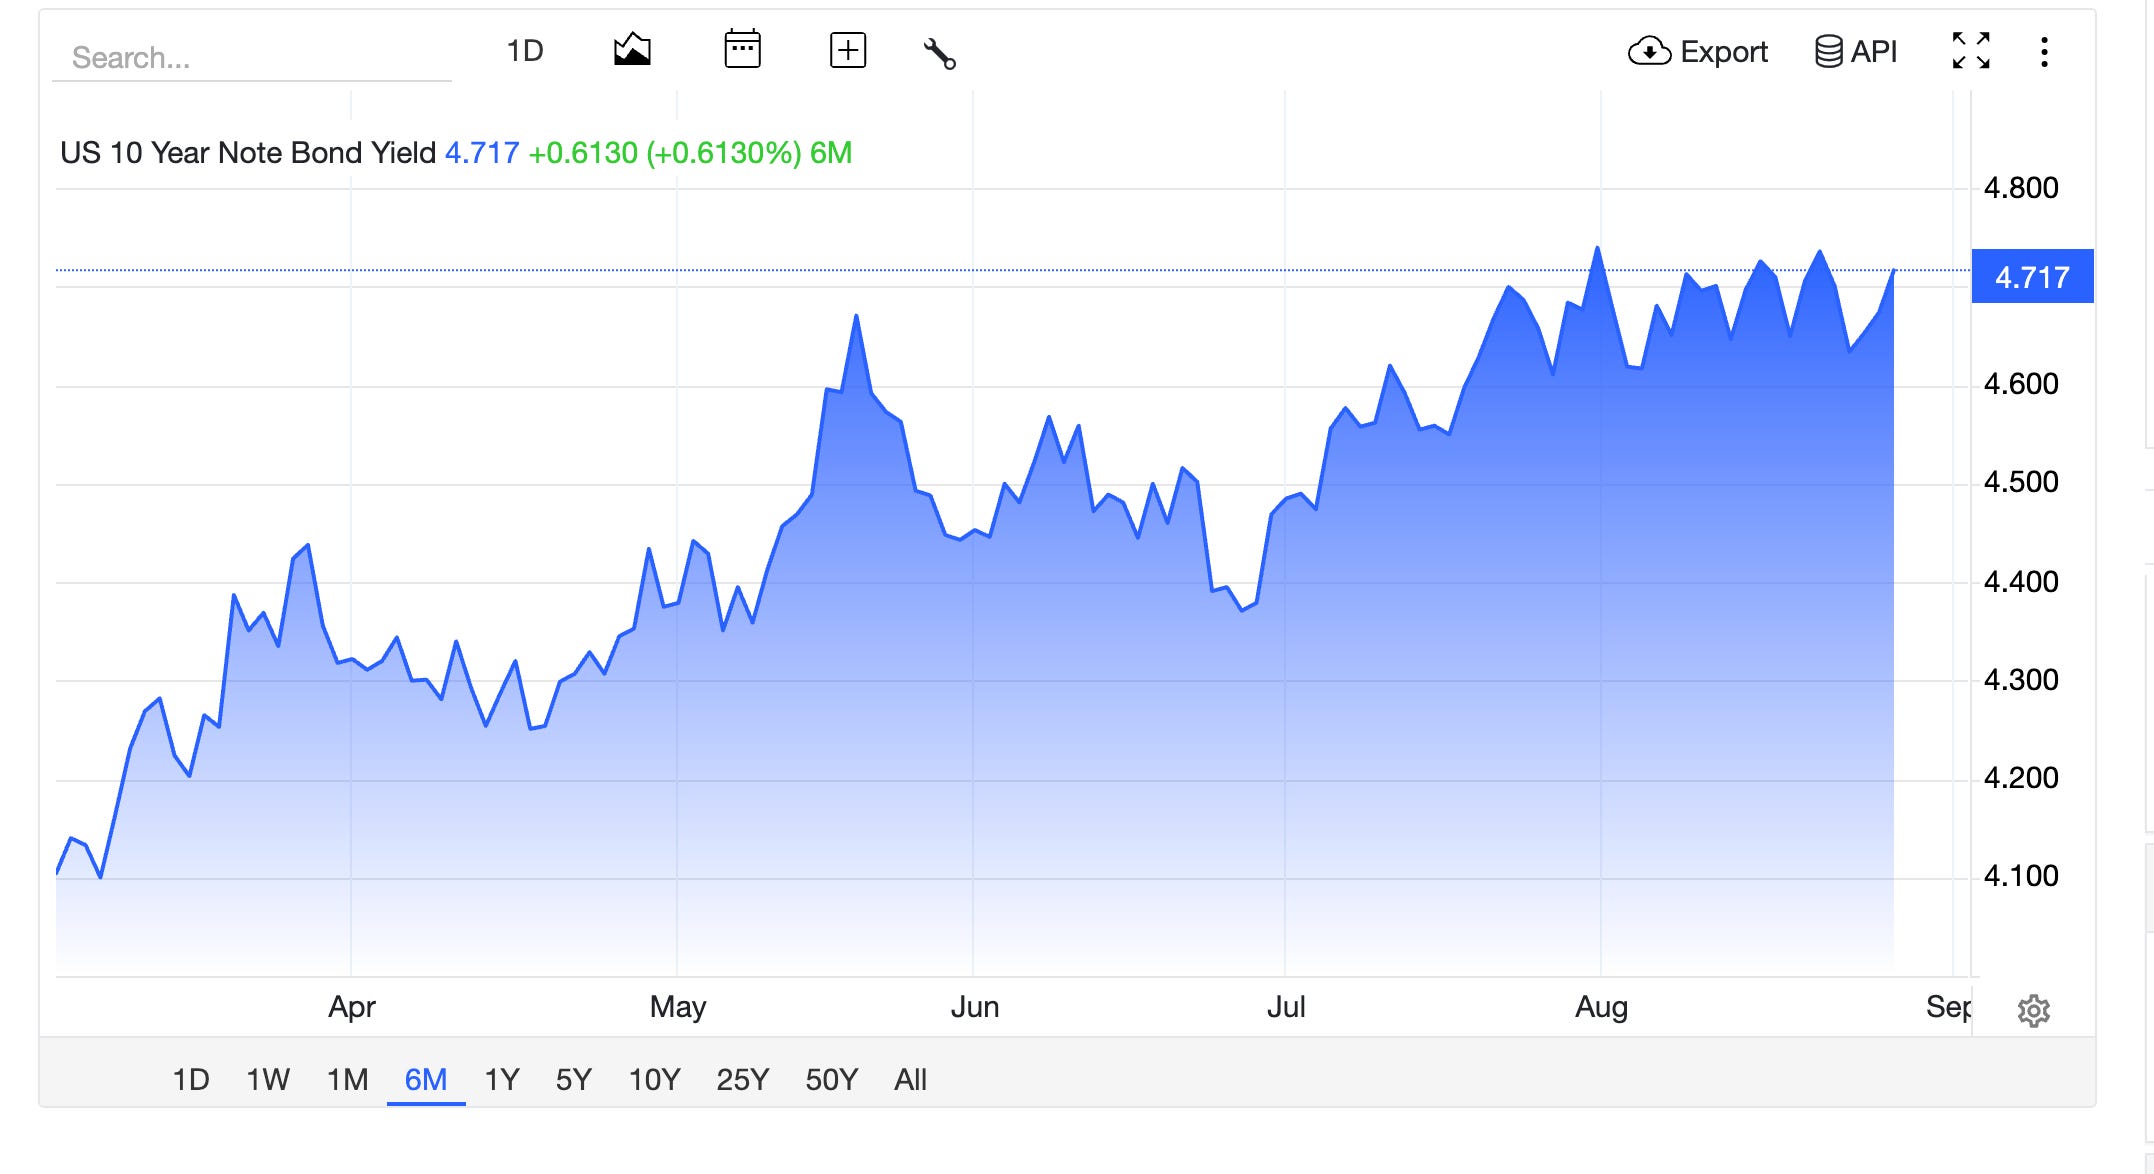Open the chart type area icon
Image resolution: width=2154 pixels, height=1174 pixels.
[632, 50]
